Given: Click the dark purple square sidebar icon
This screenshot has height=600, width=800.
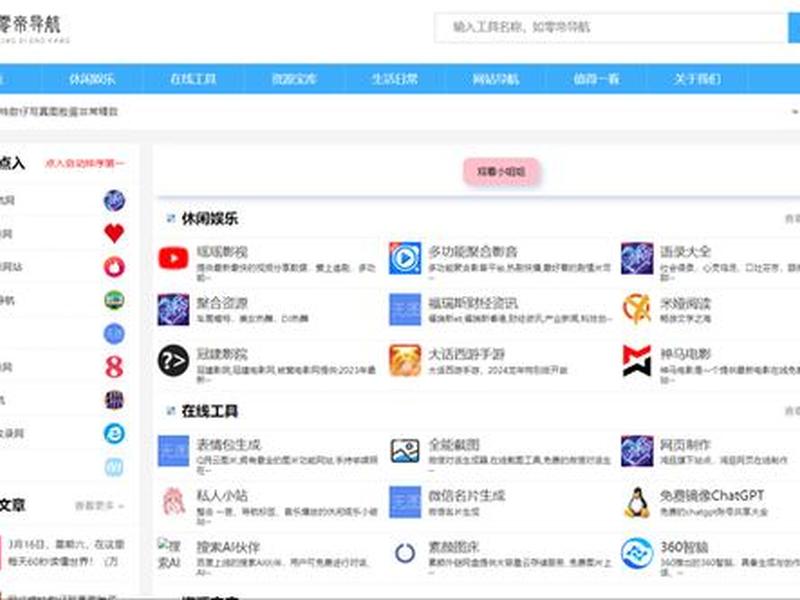Looking at the screenshot, I should 114,400.
